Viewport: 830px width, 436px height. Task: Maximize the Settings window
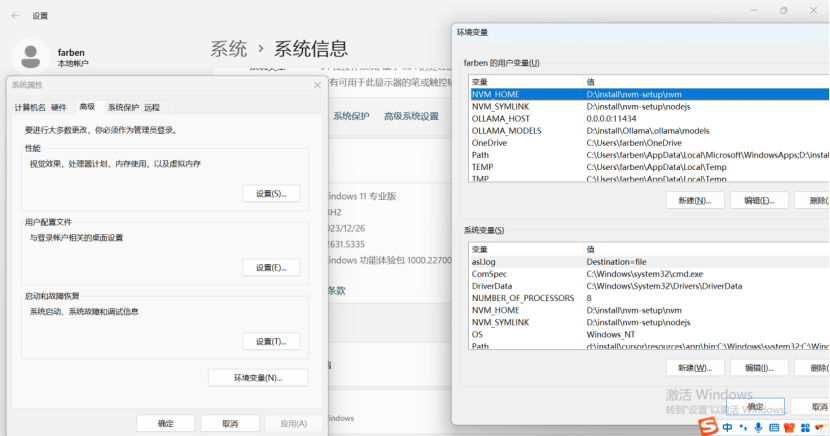coord(783,11)
